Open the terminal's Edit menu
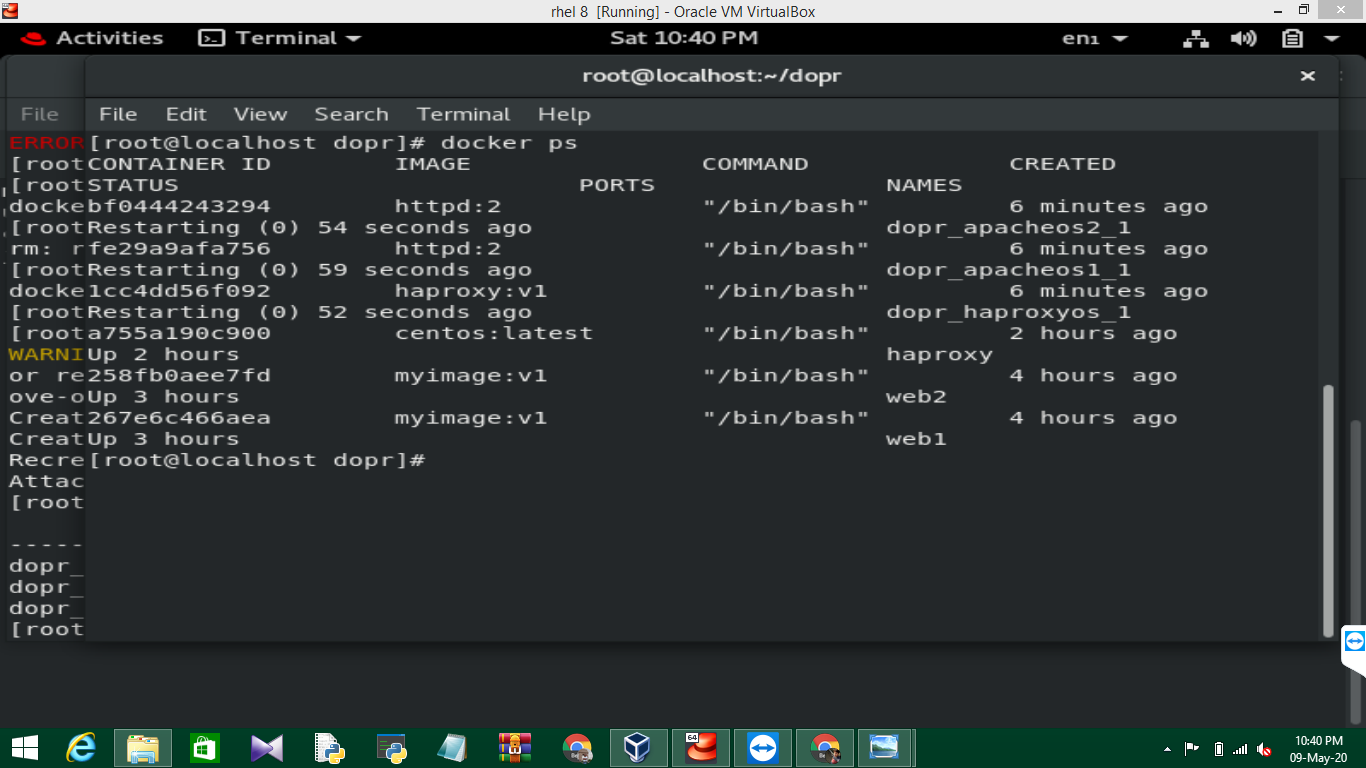This screenshot has width=1366, height=768. click(x=186, y=114)
